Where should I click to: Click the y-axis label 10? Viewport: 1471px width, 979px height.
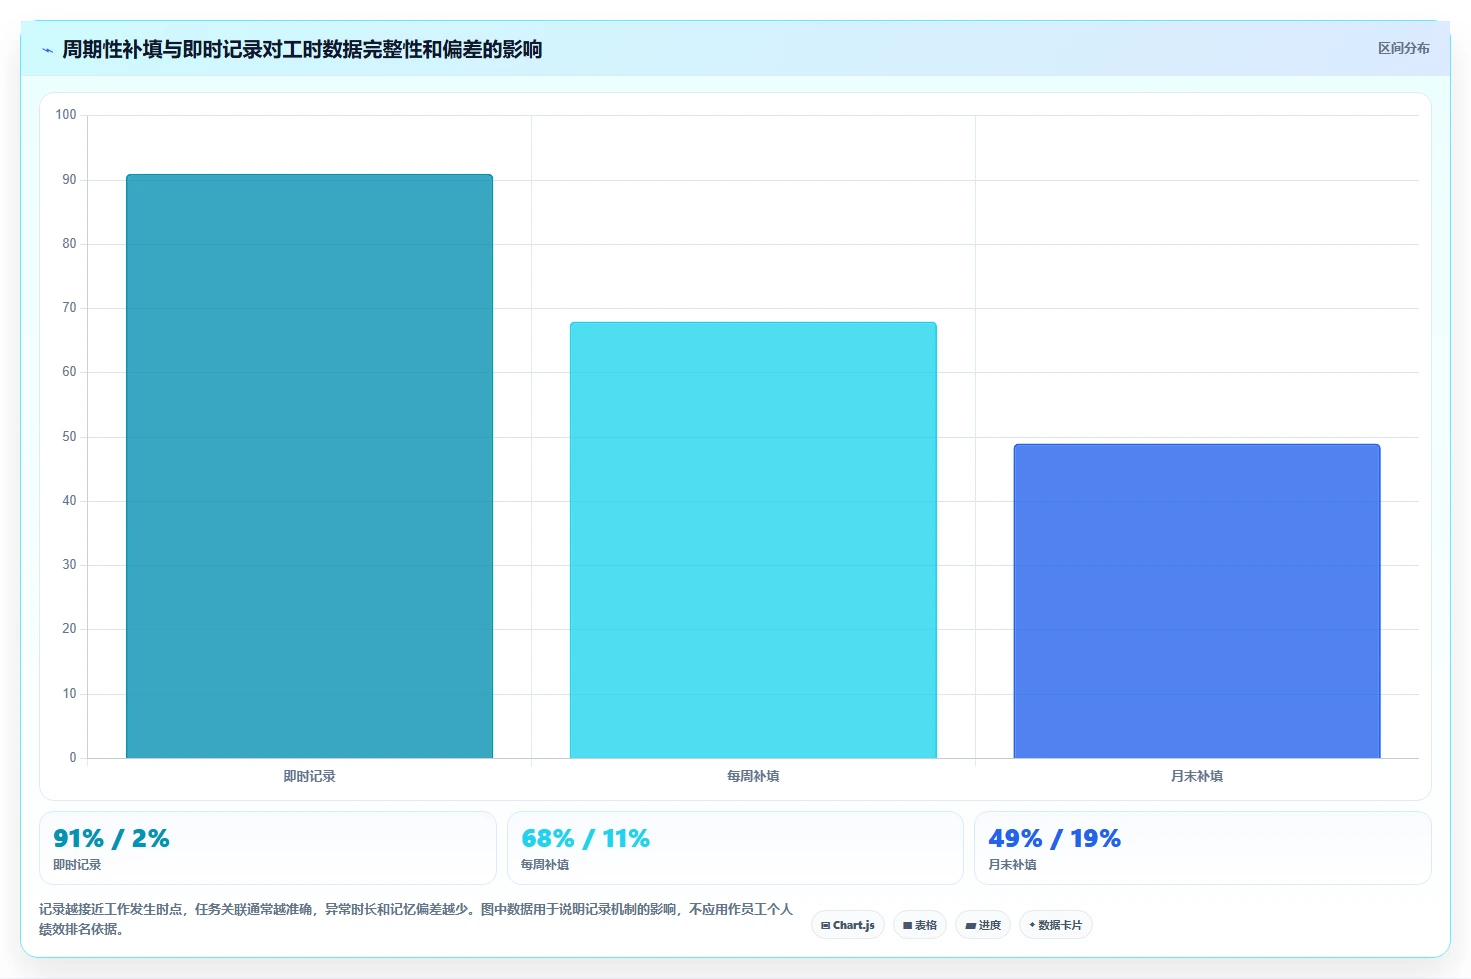tap(69, 694)
